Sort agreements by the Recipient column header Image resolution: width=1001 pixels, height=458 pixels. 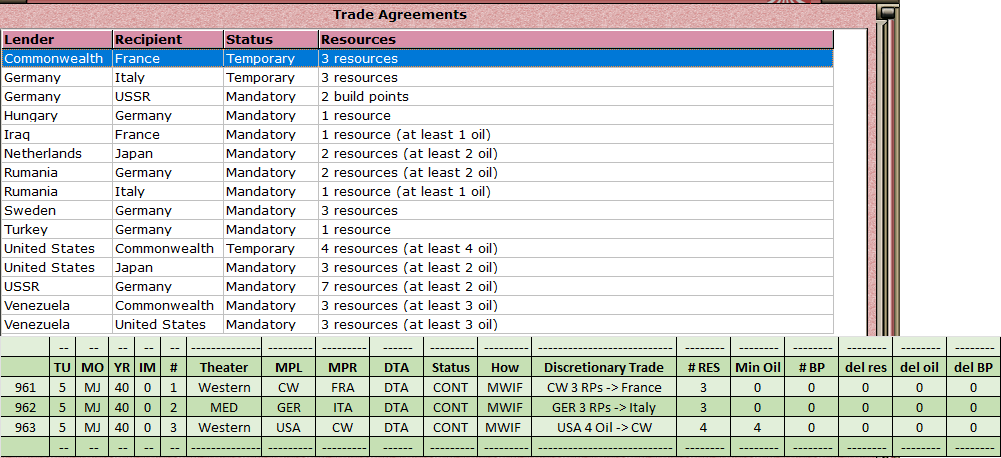tap(168, 40)
